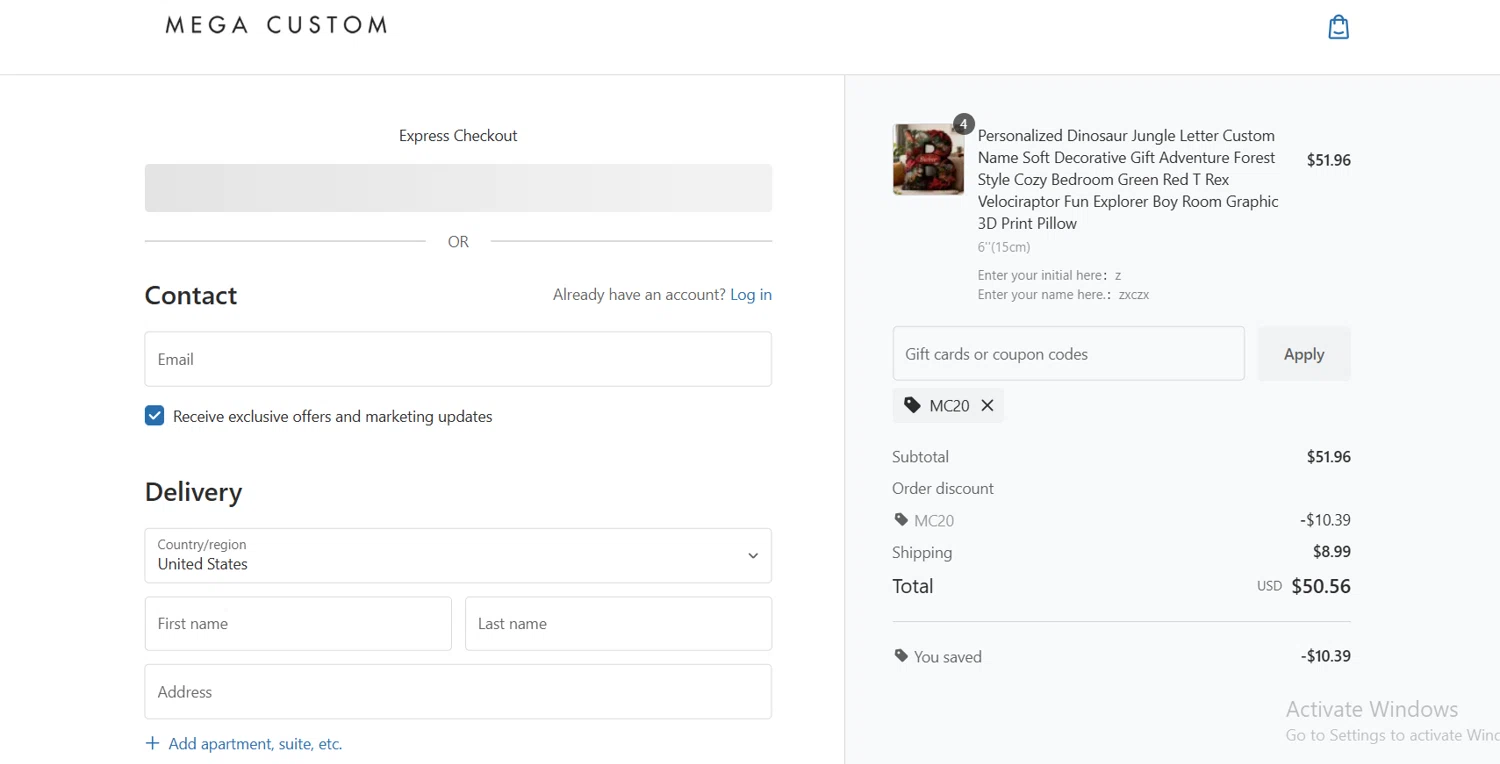Click the Log in link
The image size is (1500, 764).
[x=751, y=294]
